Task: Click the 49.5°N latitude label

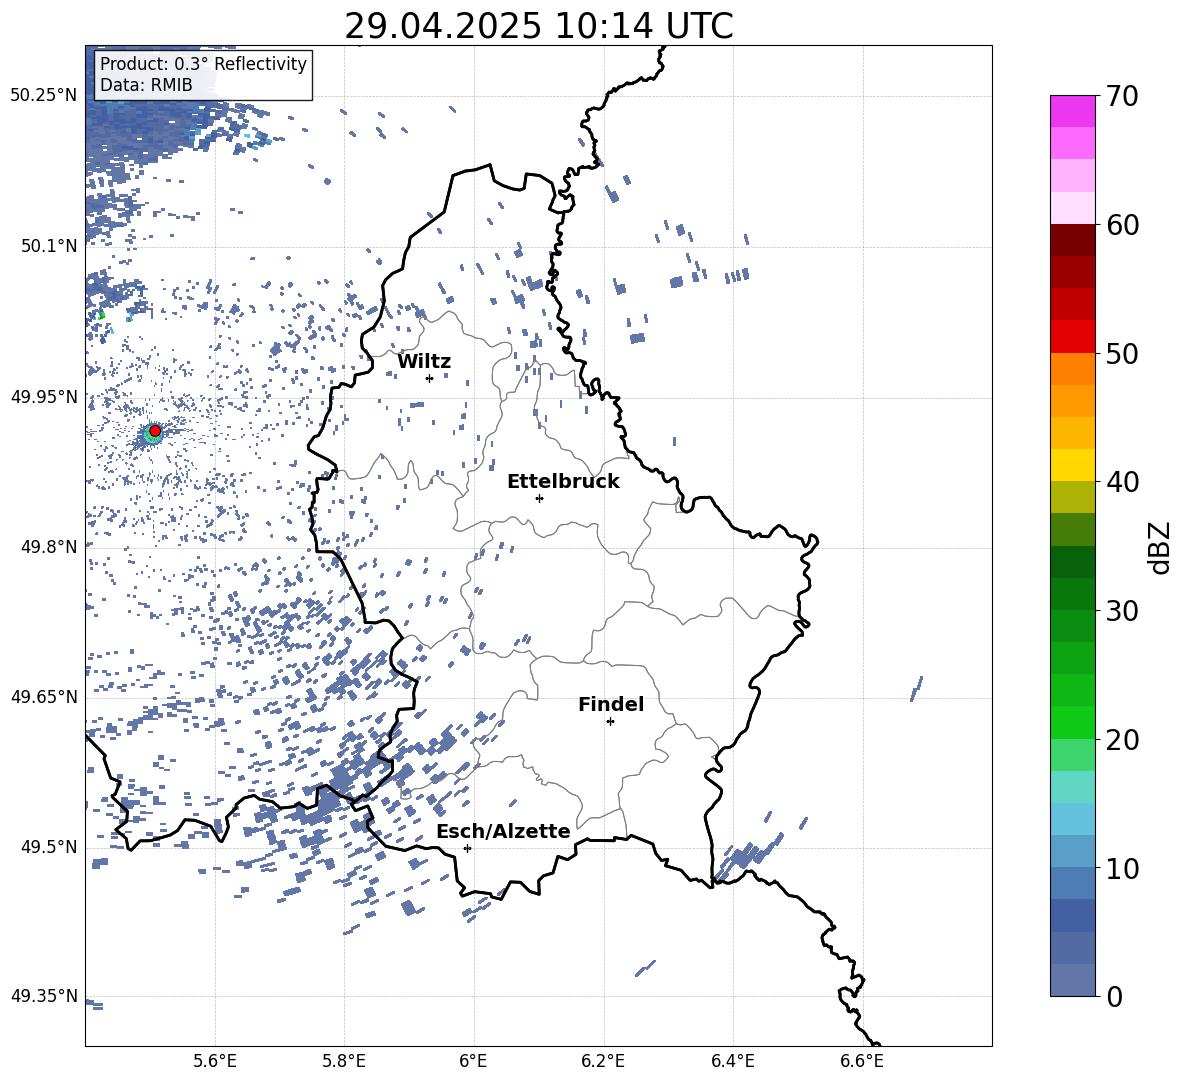Action: coord(49,846)
